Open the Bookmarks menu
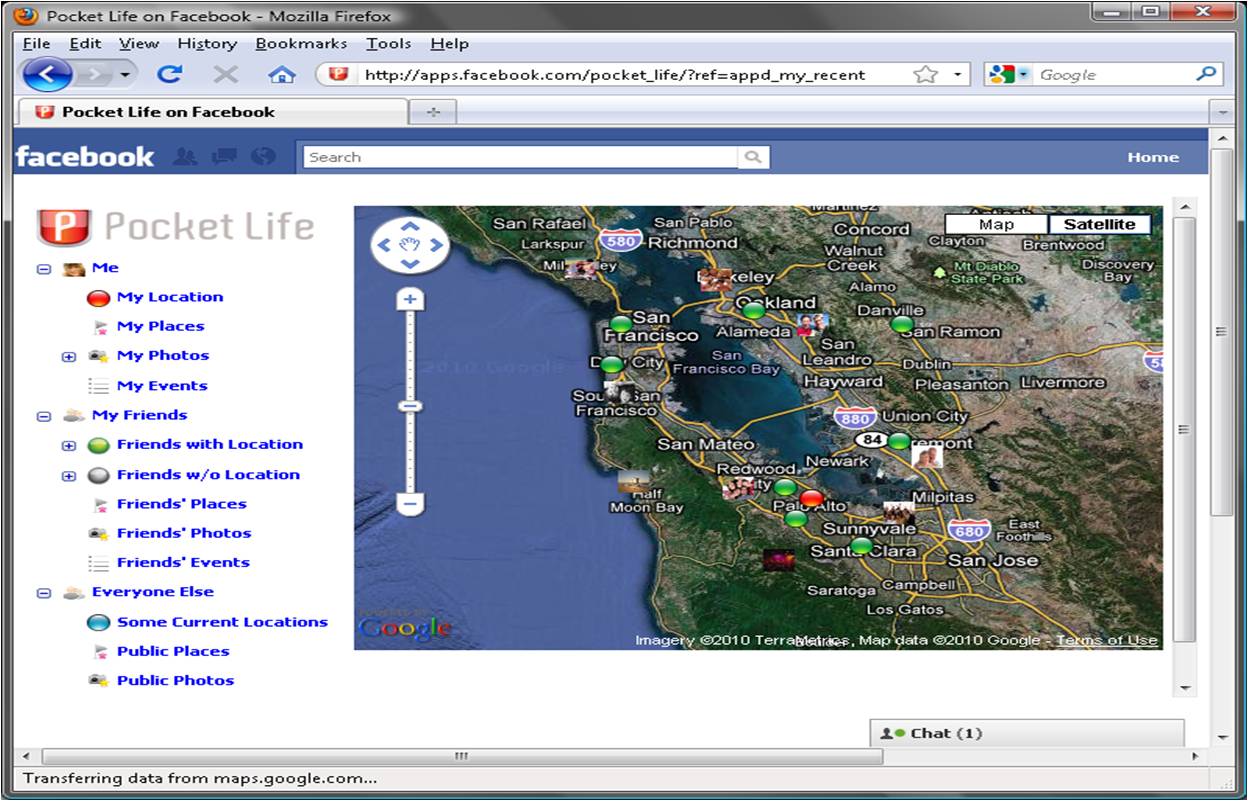 301,44
